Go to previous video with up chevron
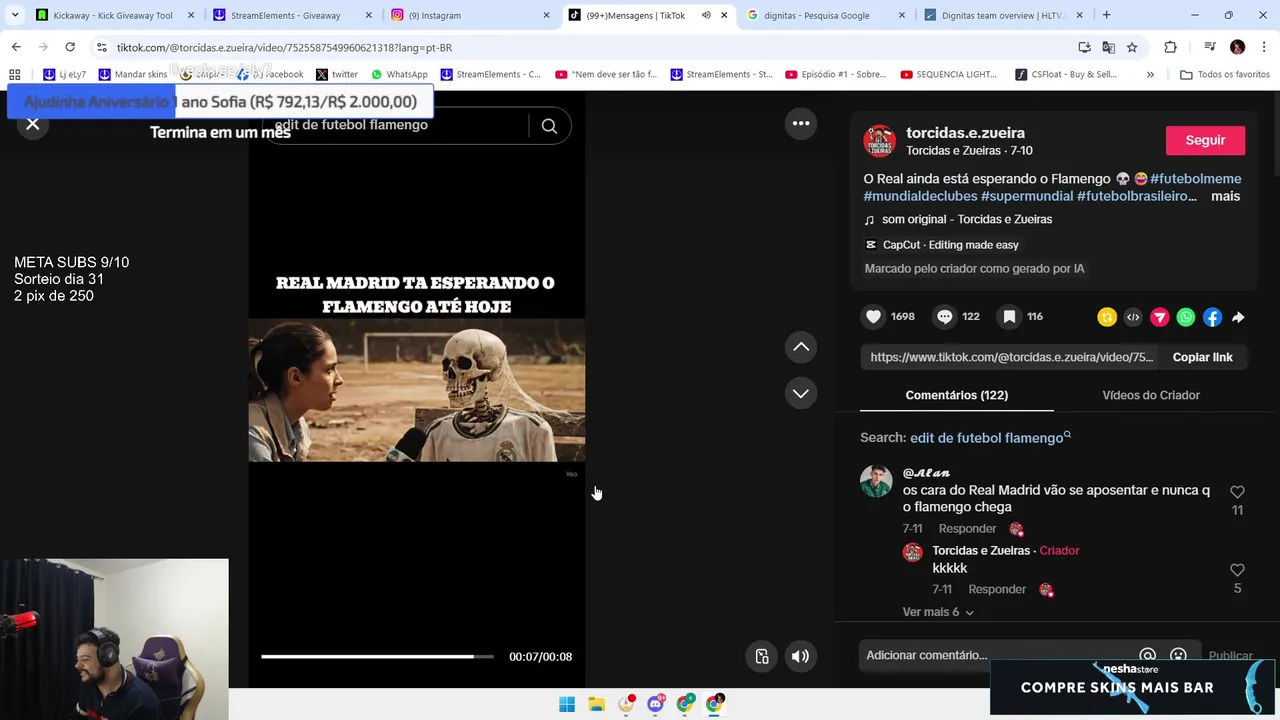 pyautogui.click(x=801, y=347)
